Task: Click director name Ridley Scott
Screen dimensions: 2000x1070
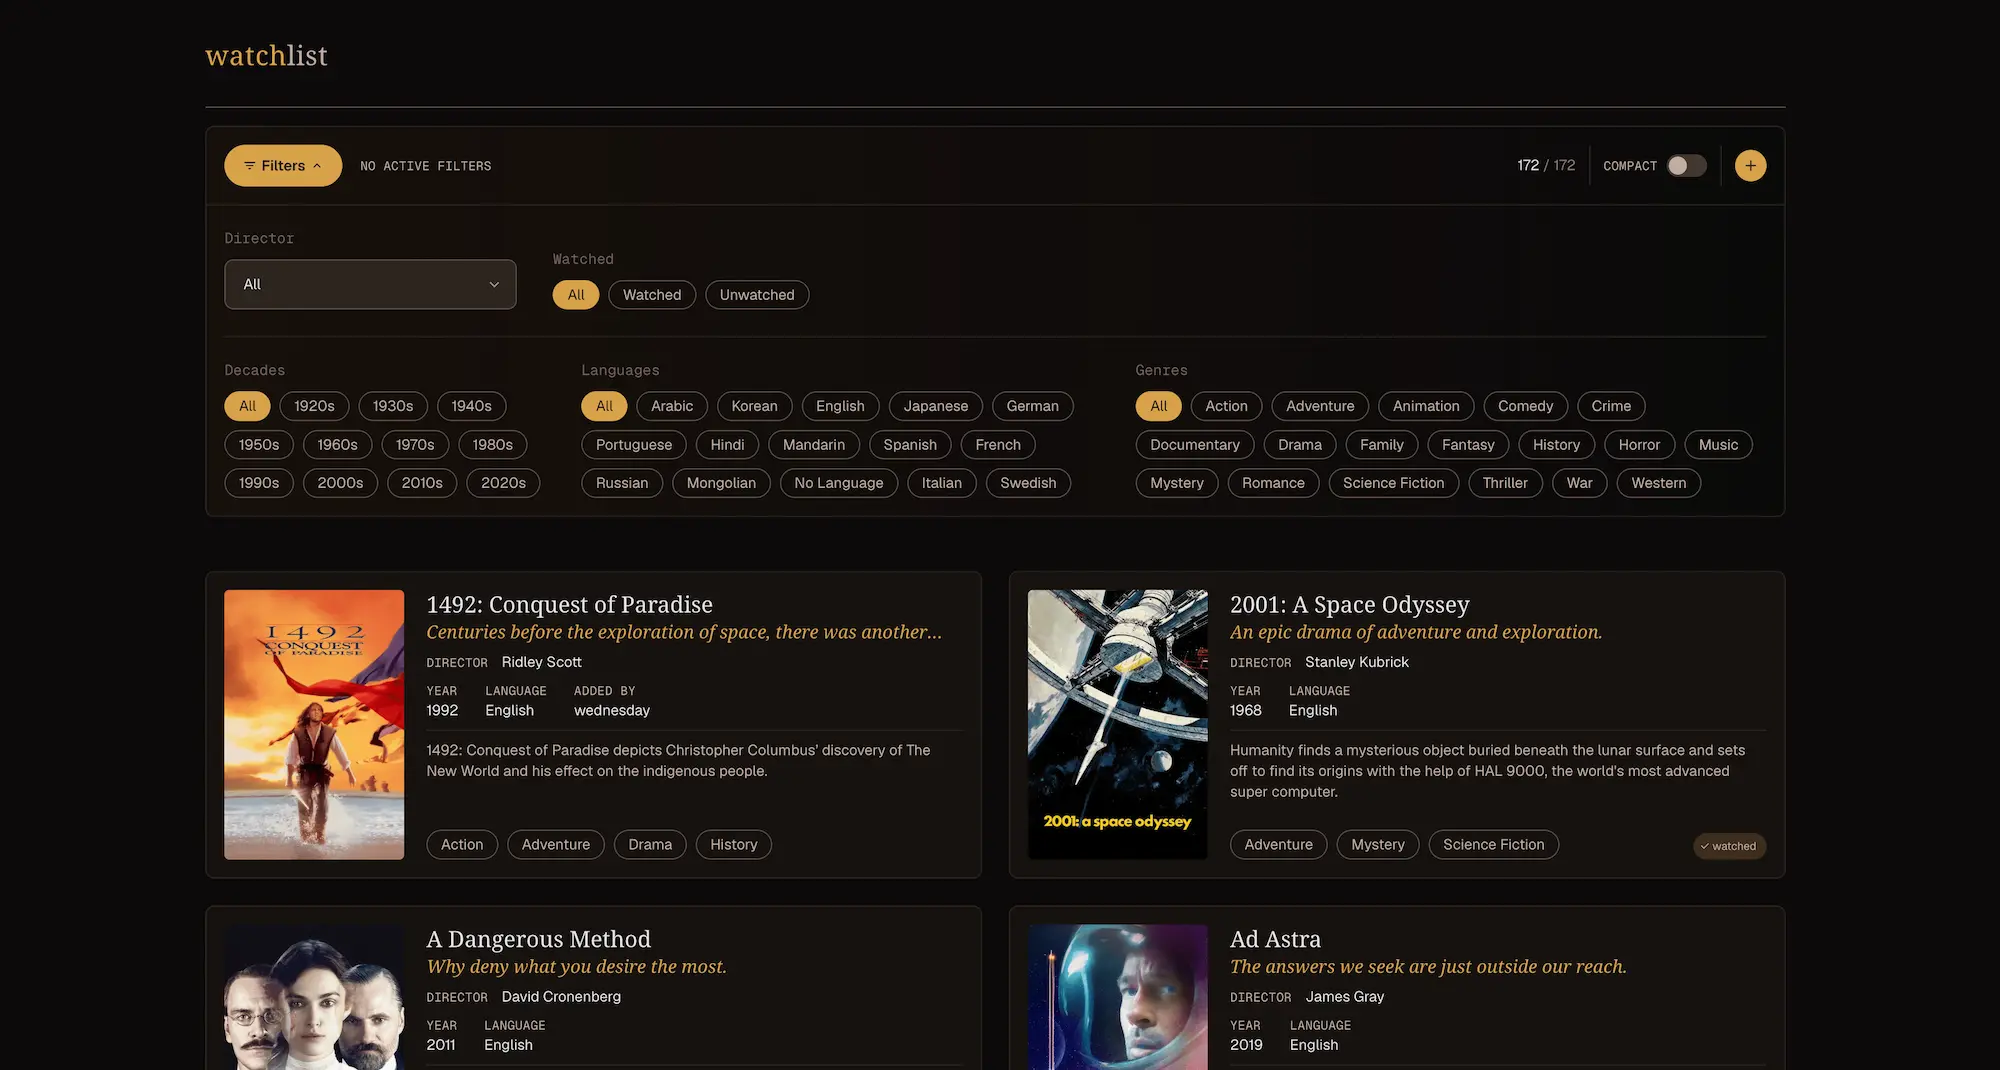Action: coord(541,662)
